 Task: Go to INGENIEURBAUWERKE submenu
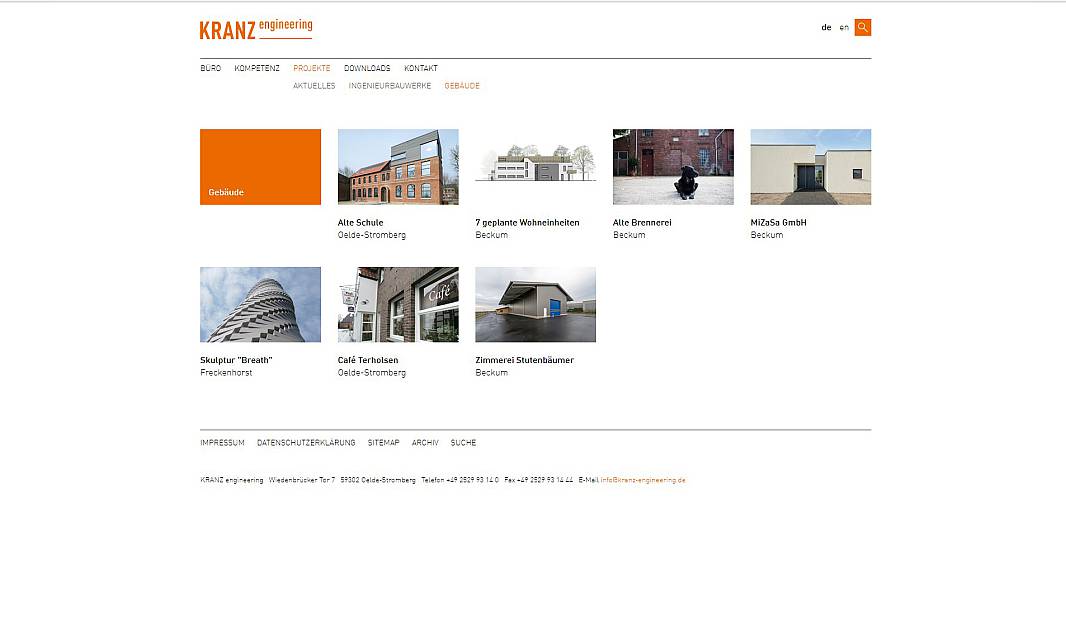click(x=390, y=86)
